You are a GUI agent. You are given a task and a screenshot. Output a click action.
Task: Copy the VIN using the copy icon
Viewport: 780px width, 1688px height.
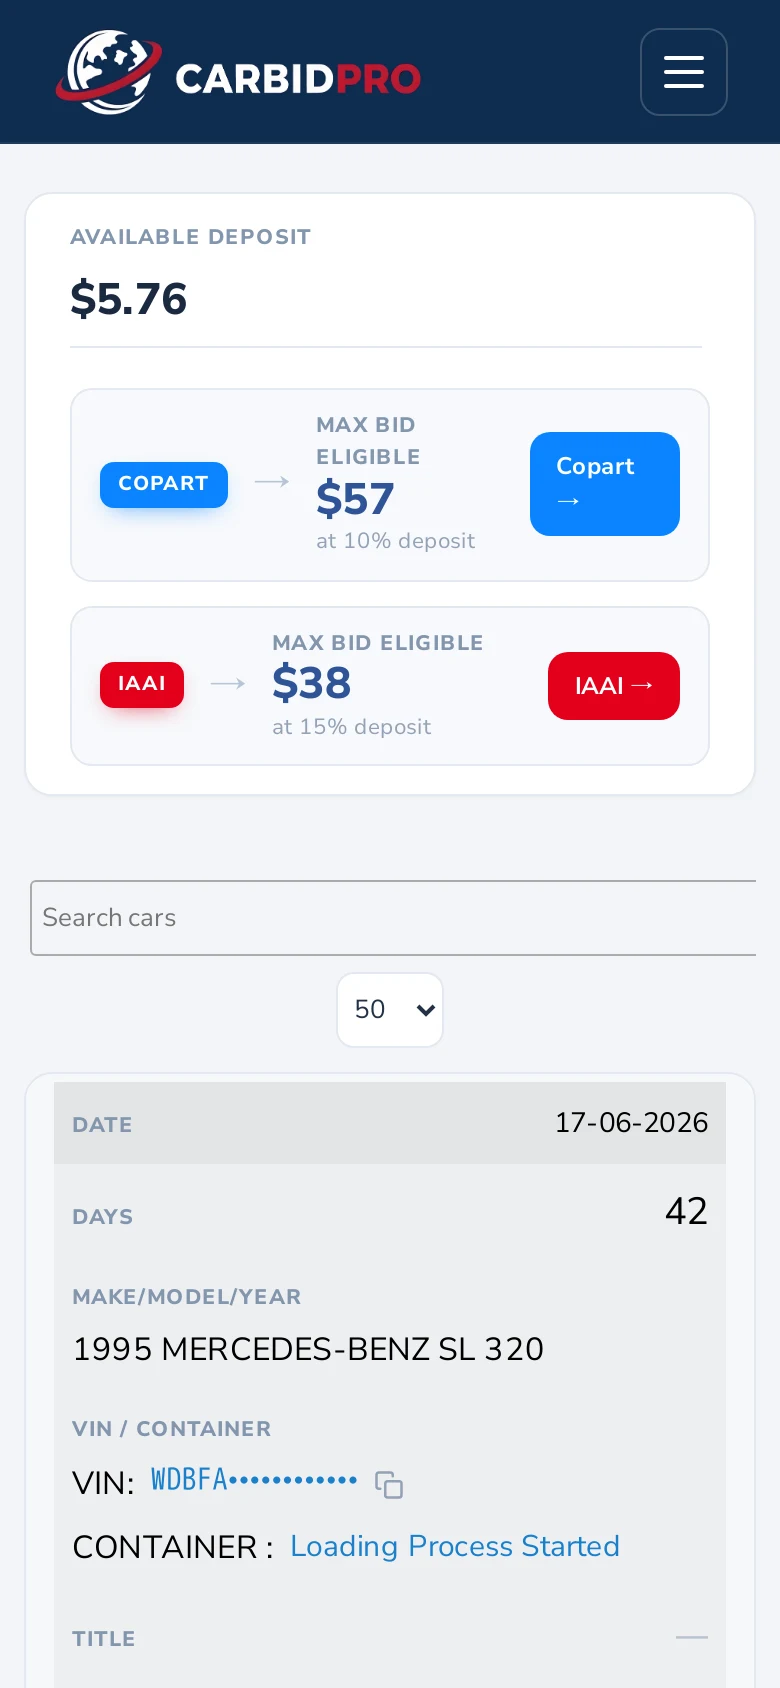[x=389, y=1485]
